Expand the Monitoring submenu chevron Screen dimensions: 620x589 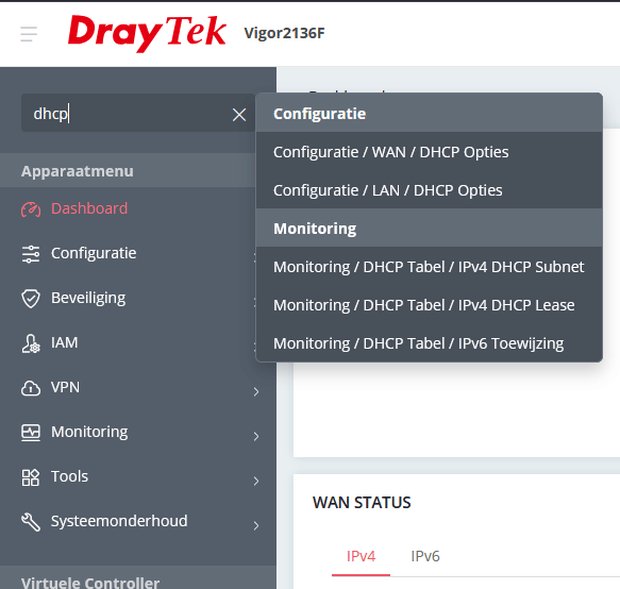(256, 436)
